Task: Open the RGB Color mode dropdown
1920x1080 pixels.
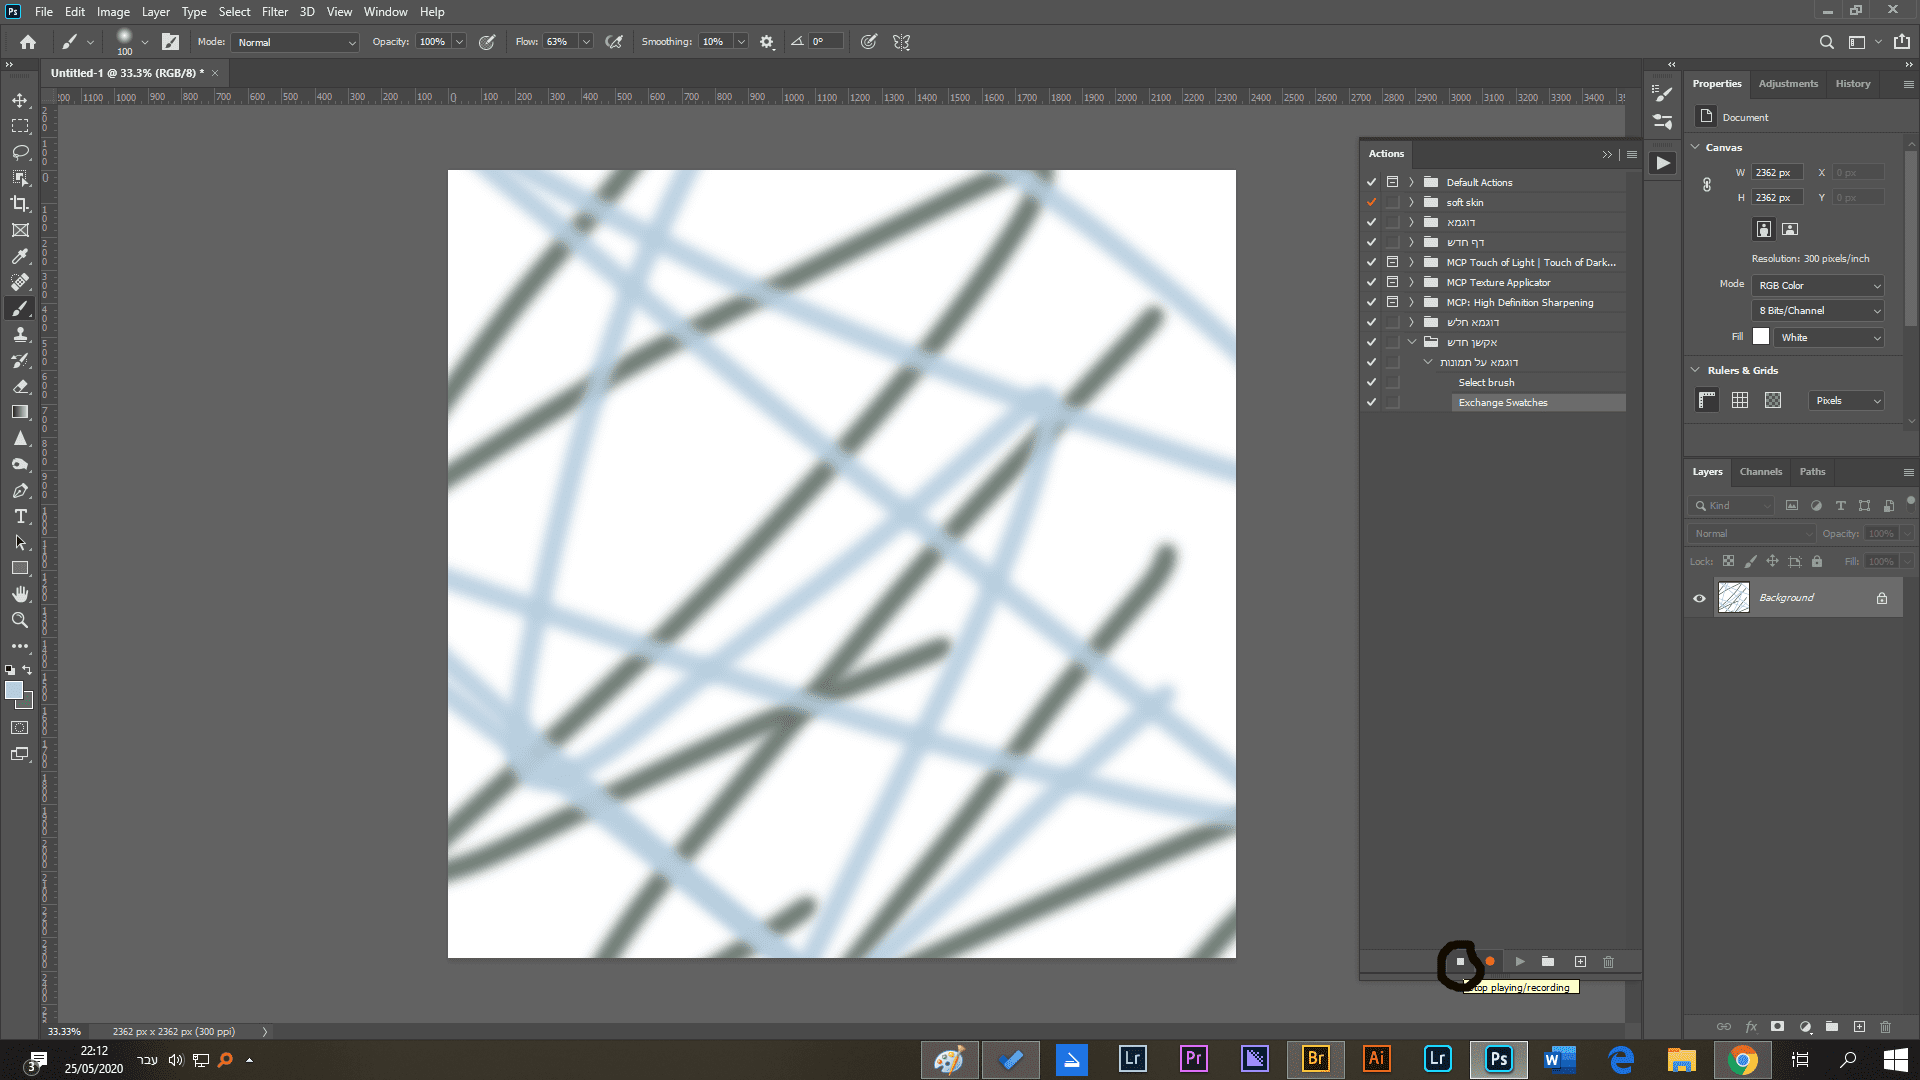Action: [x=1817, y=285]
